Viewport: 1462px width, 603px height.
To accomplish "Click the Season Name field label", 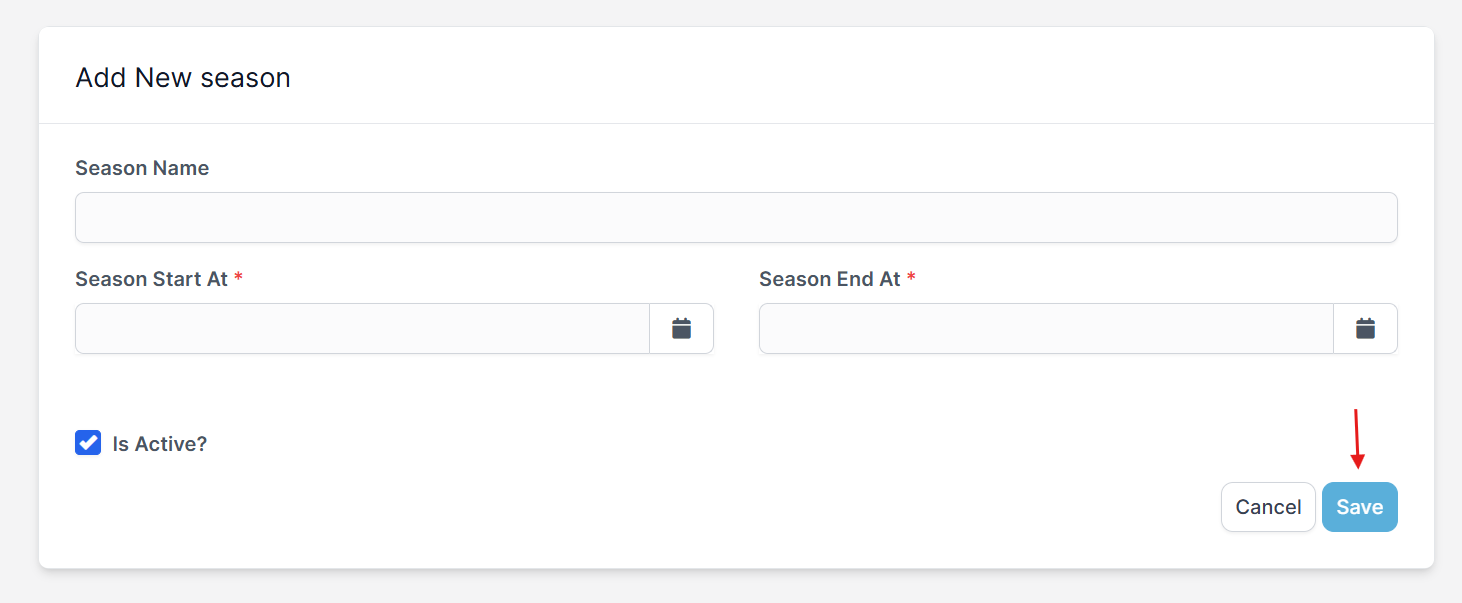I will click(142, 168).
